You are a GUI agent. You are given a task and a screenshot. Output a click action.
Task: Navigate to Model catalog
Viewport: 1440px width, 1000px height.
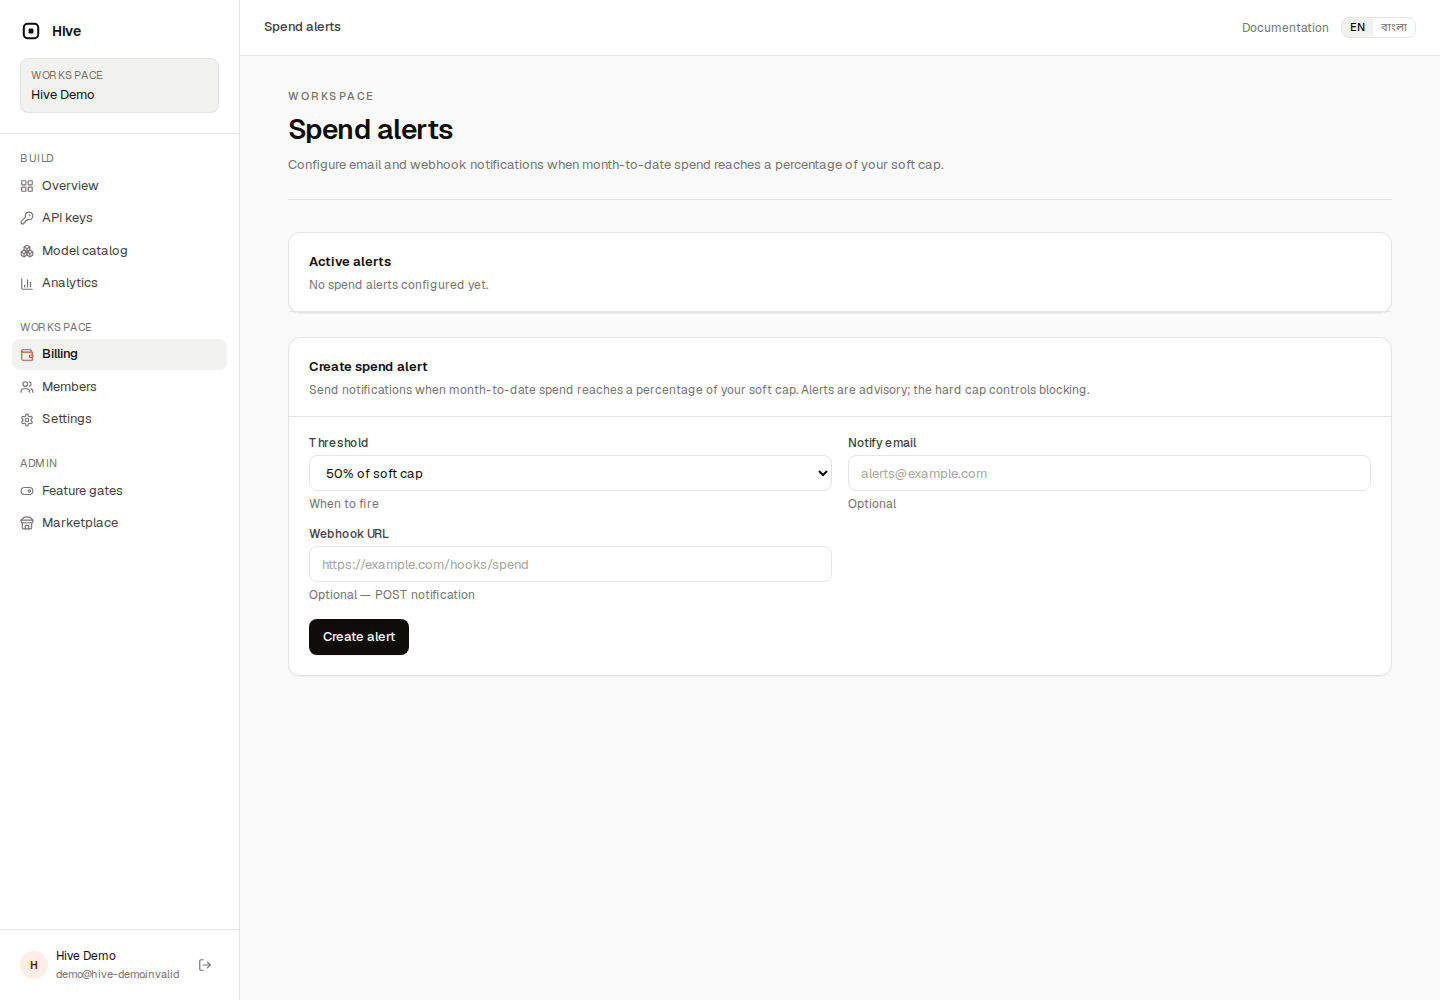[x=119, y=251]
